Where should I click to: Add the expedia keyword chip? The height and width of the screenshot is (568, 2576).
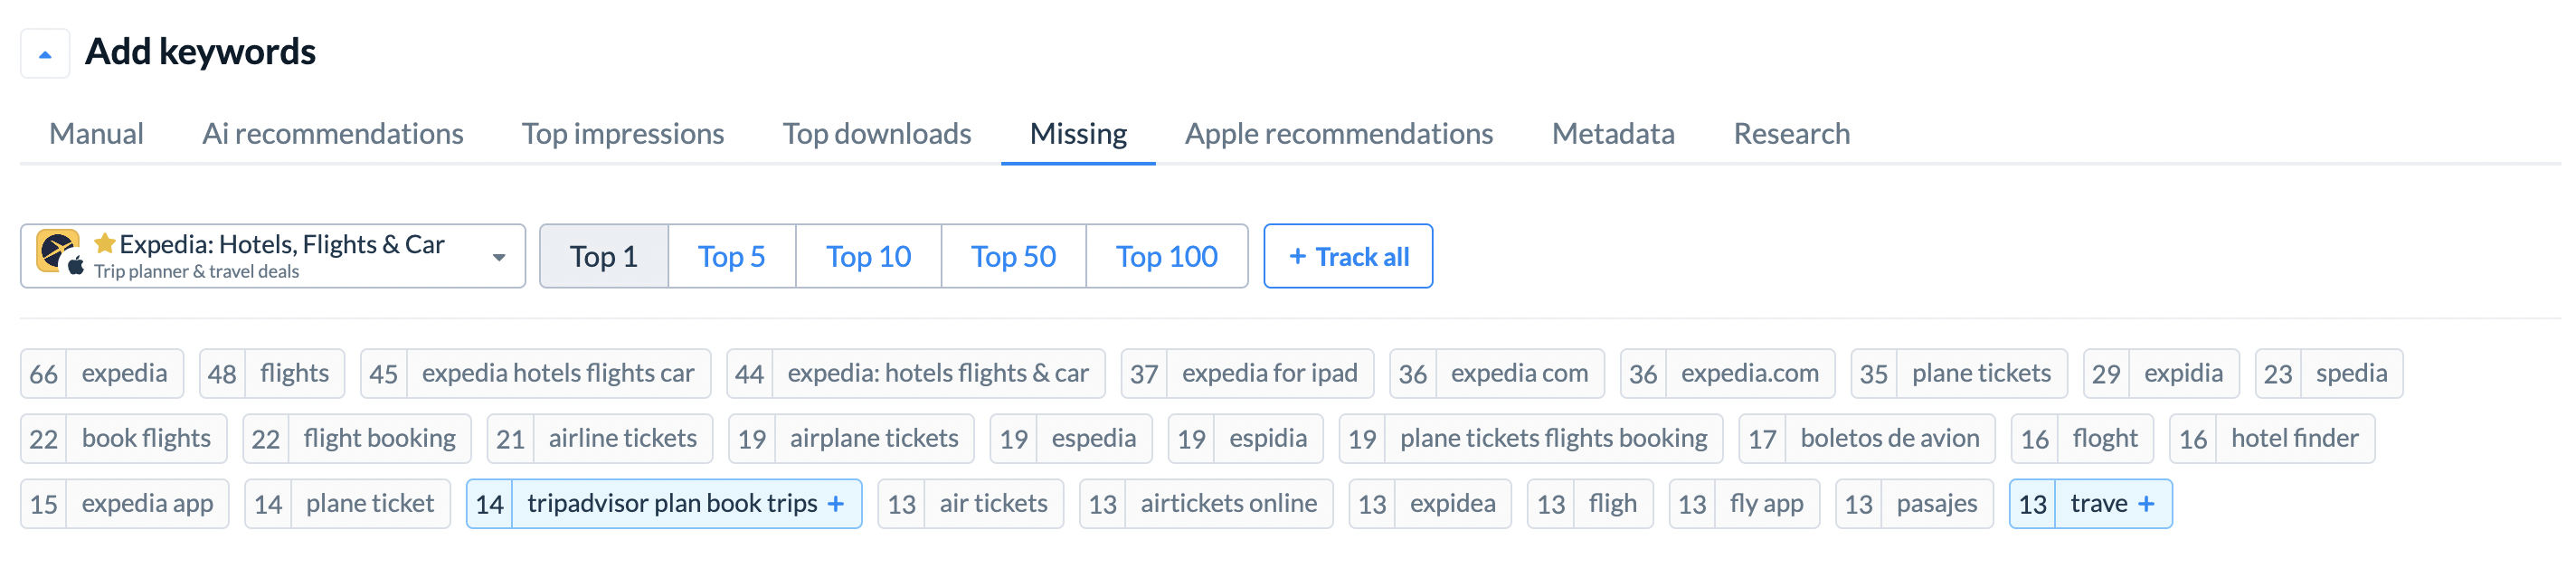click(x=102, y=374)
